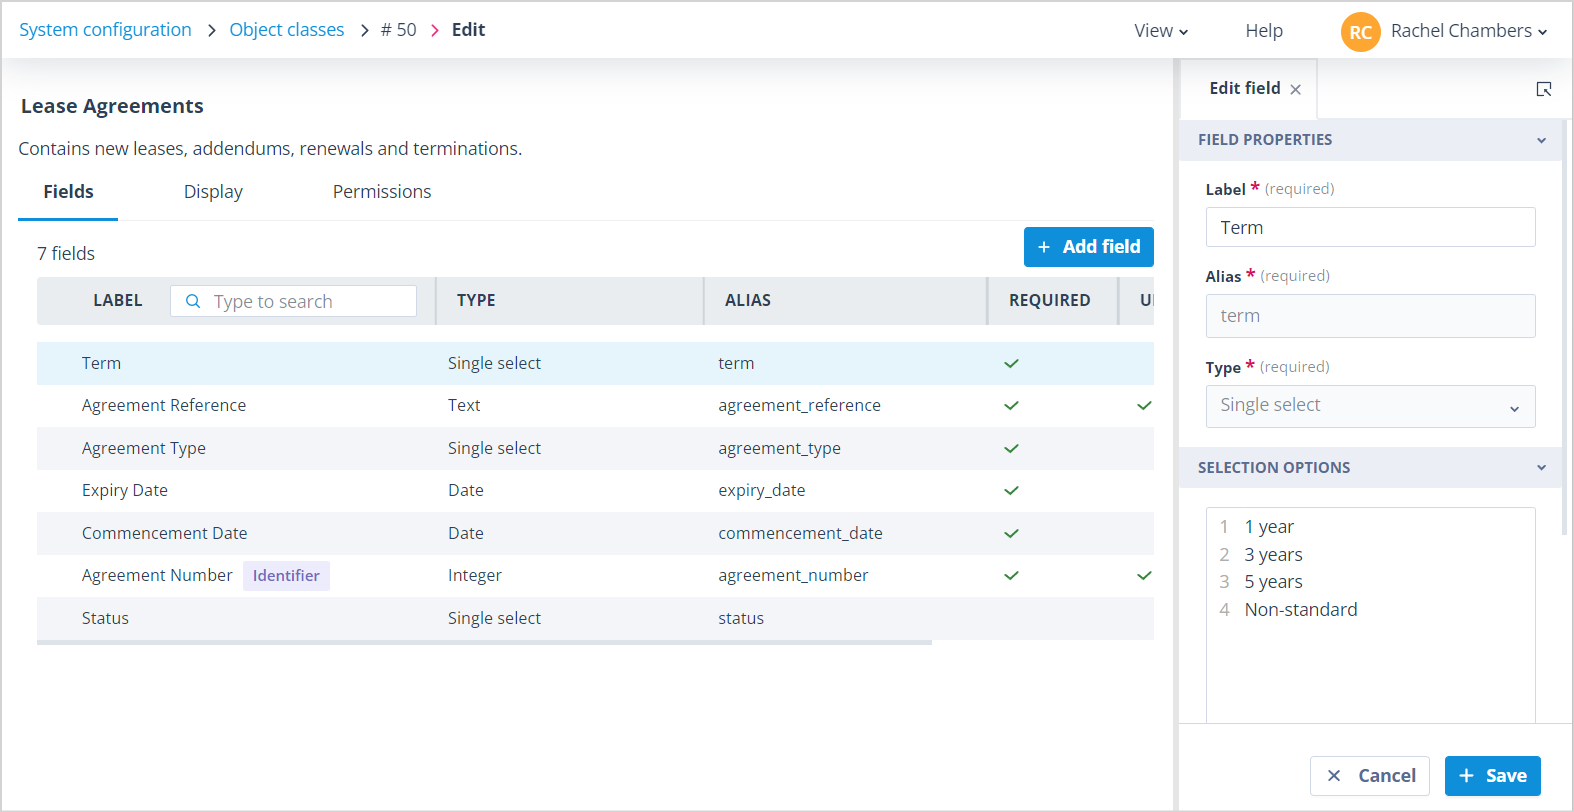The width and height of the screenshot is (1574, 812).
Task: Click the panel pop-out icon
Action: pos(1544,89)
